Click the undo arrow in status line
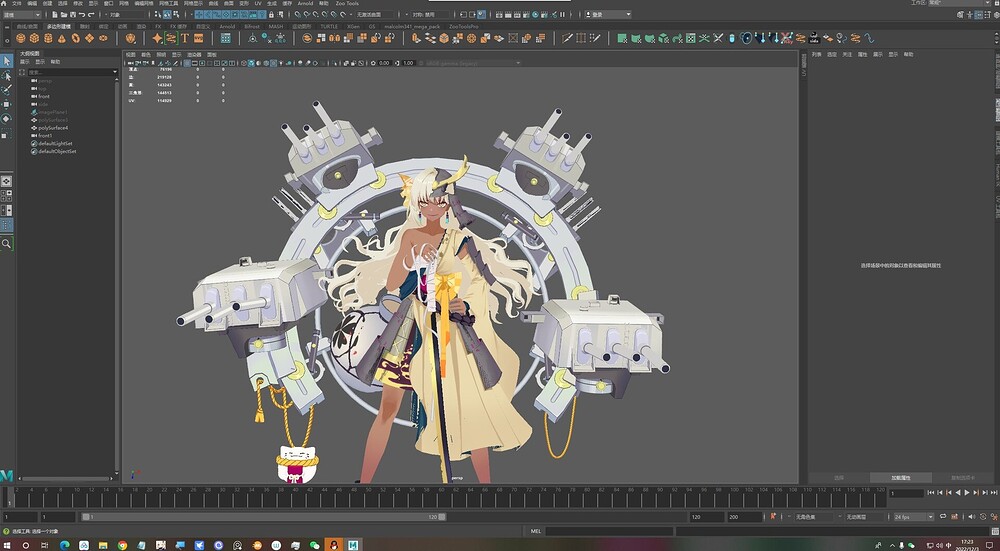 pos(82,14)
